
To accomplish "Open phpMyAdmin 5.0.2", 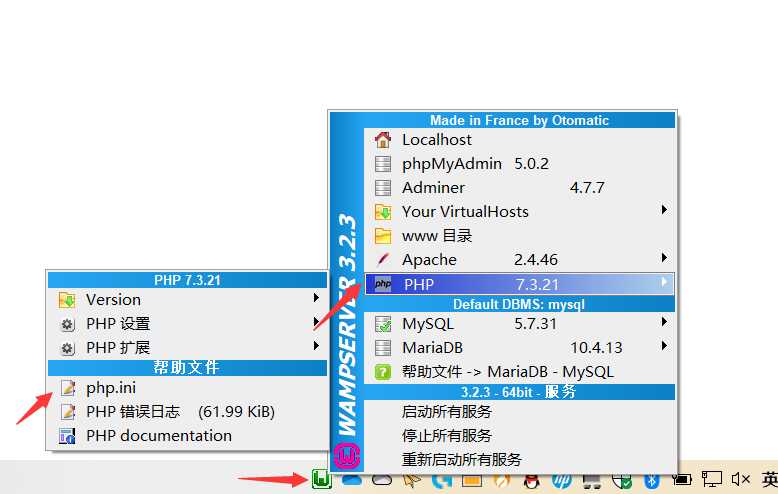I will pos(519,164).
